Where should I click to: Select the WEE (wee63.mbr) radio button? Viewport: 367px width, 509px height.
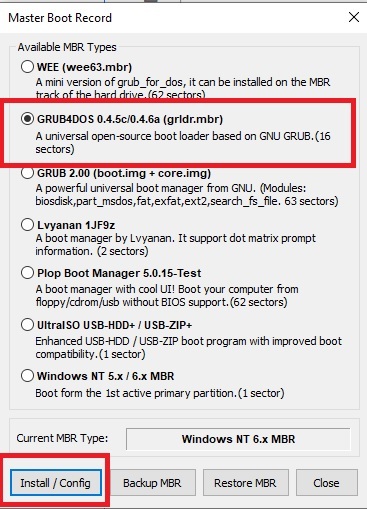27,67
